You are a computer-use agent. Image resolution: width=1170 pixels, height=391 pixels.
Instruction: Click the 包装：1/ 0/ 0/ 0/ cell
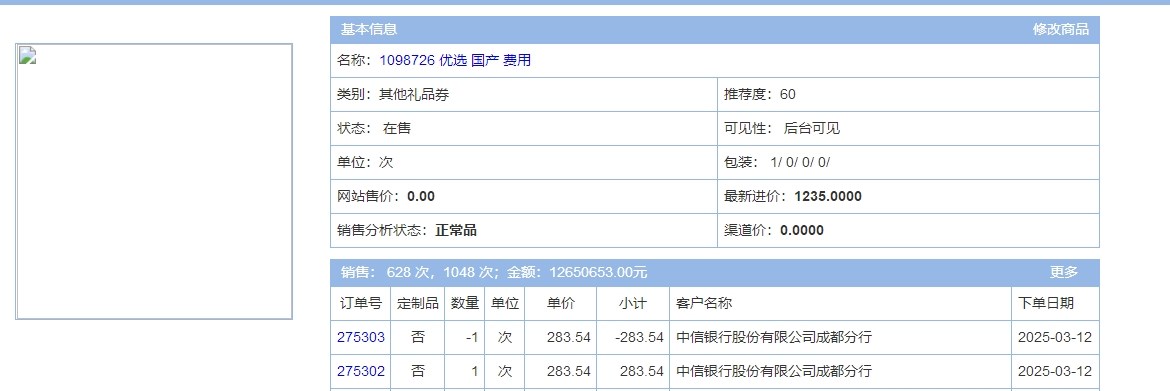tap(908, 163)
